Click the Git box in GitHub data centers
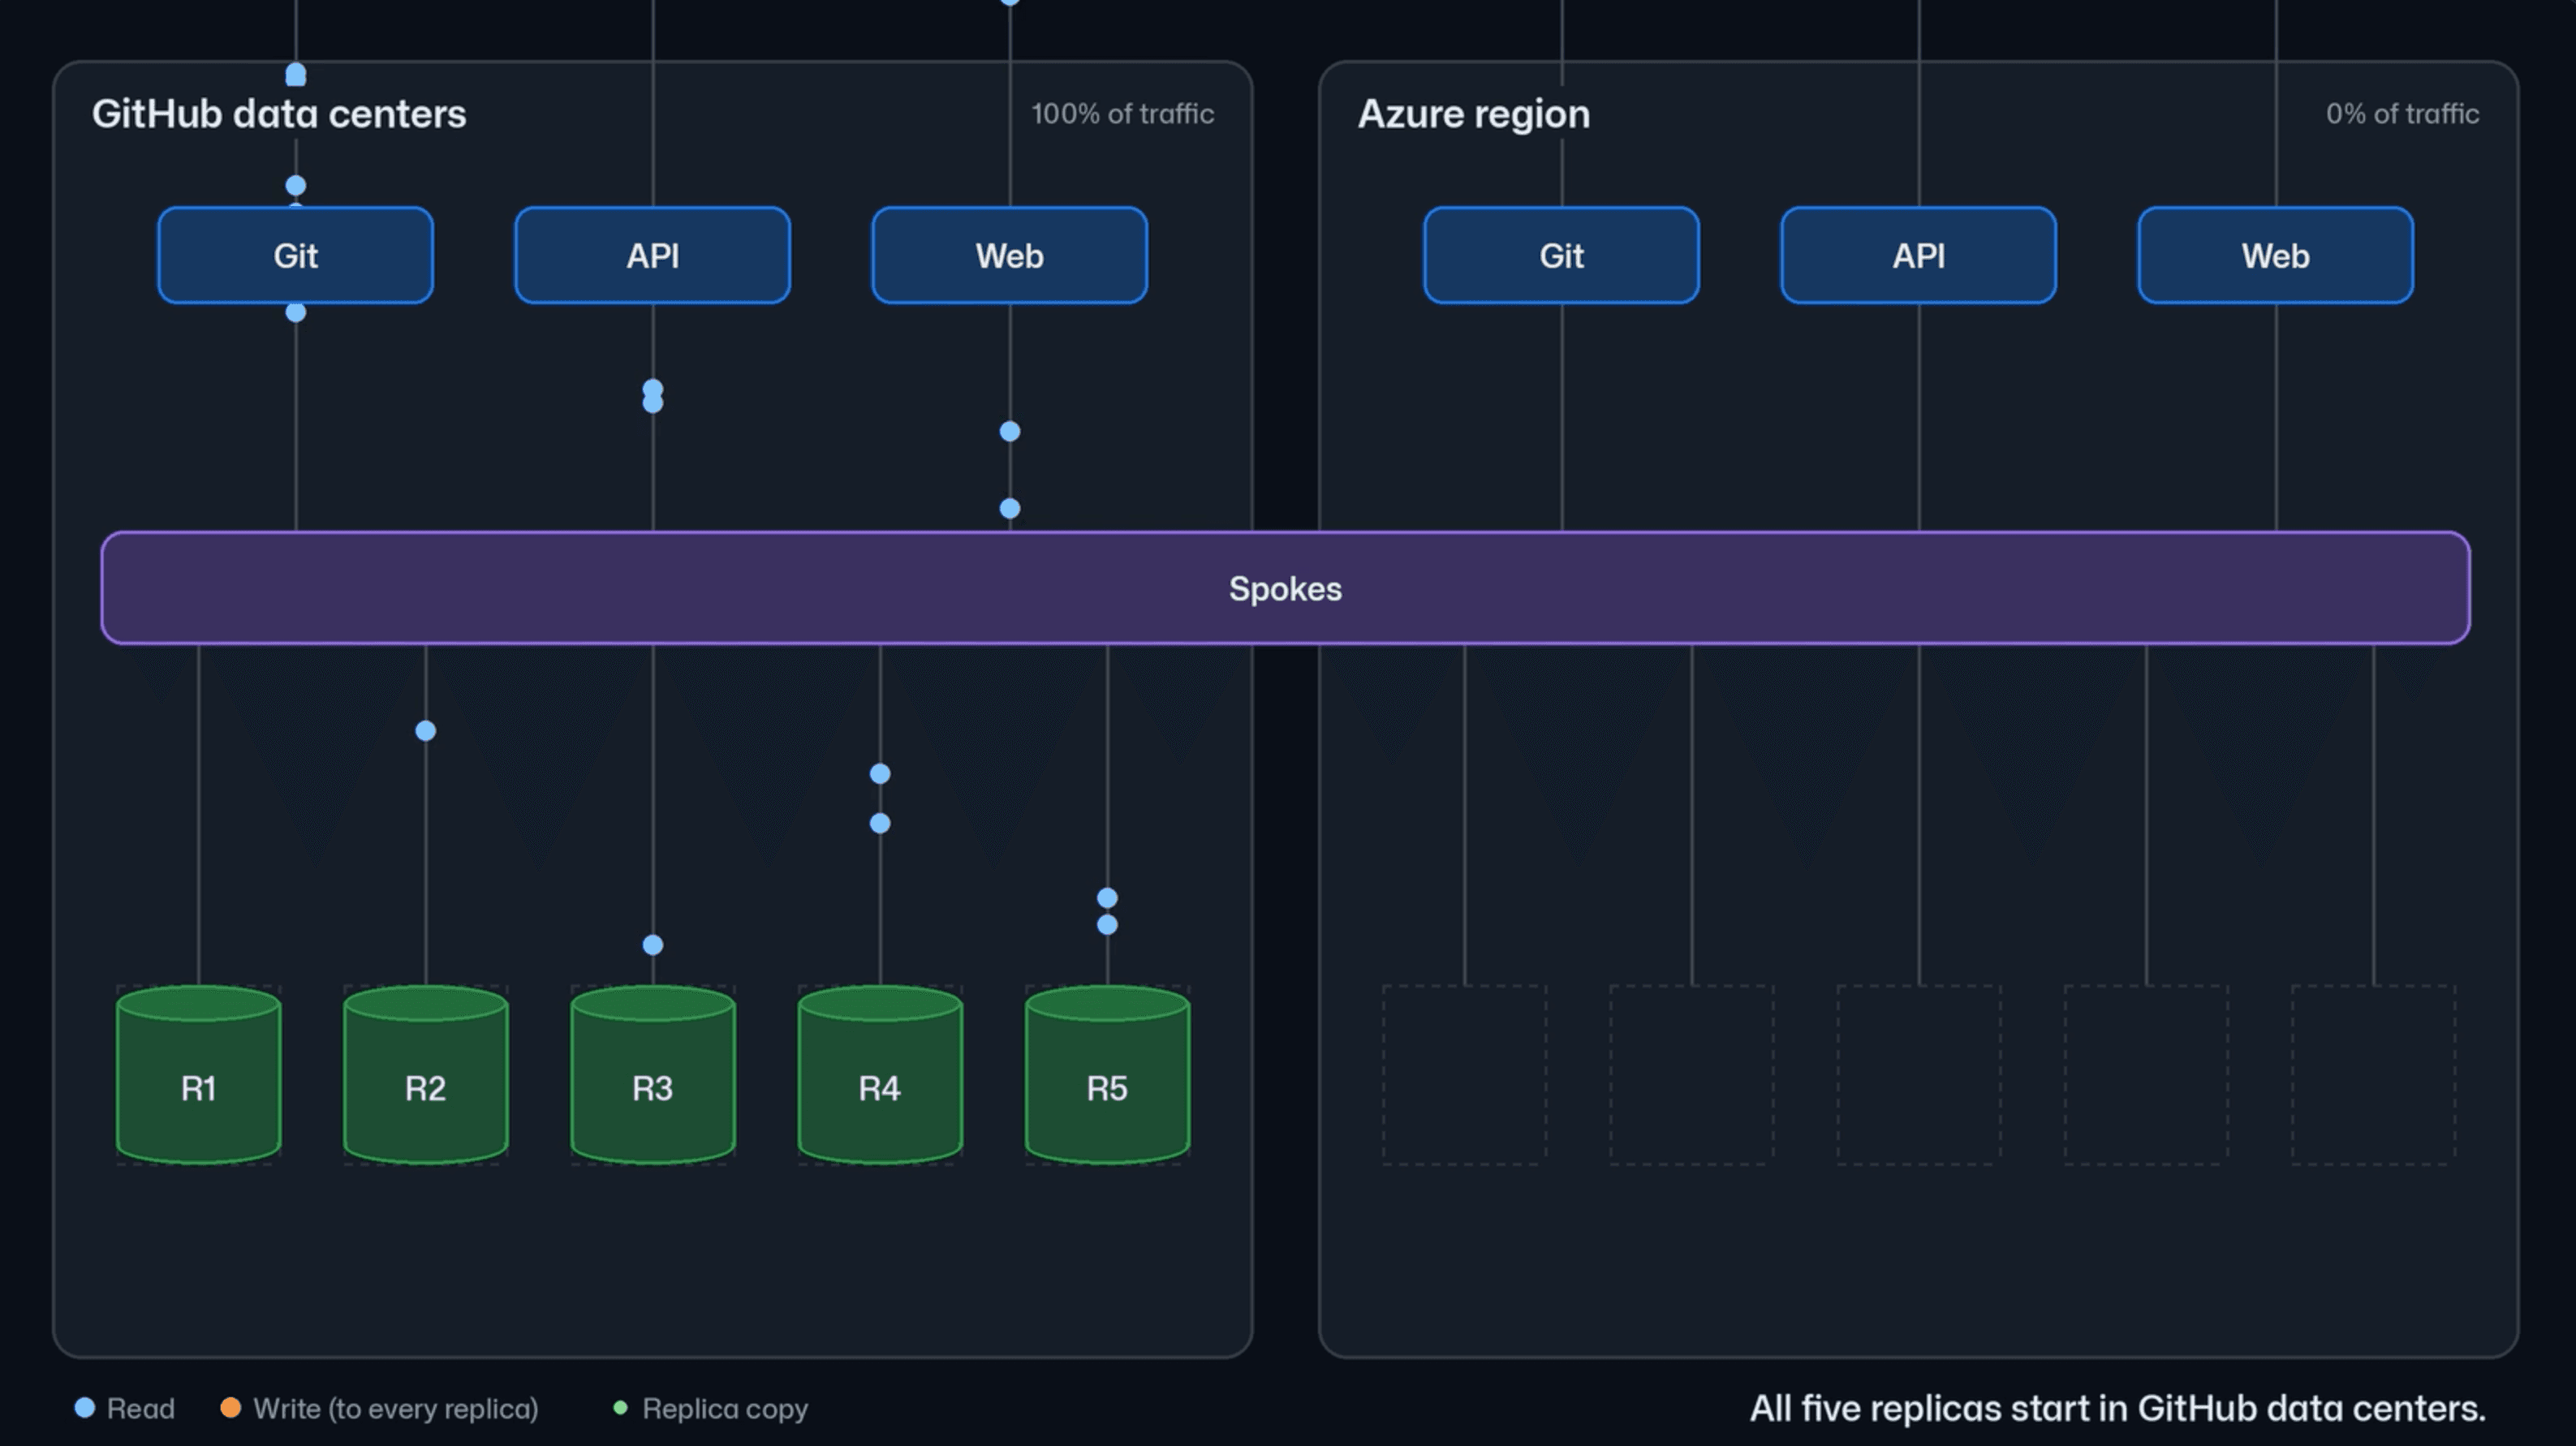2576x1446 pixels. [295, 255]
